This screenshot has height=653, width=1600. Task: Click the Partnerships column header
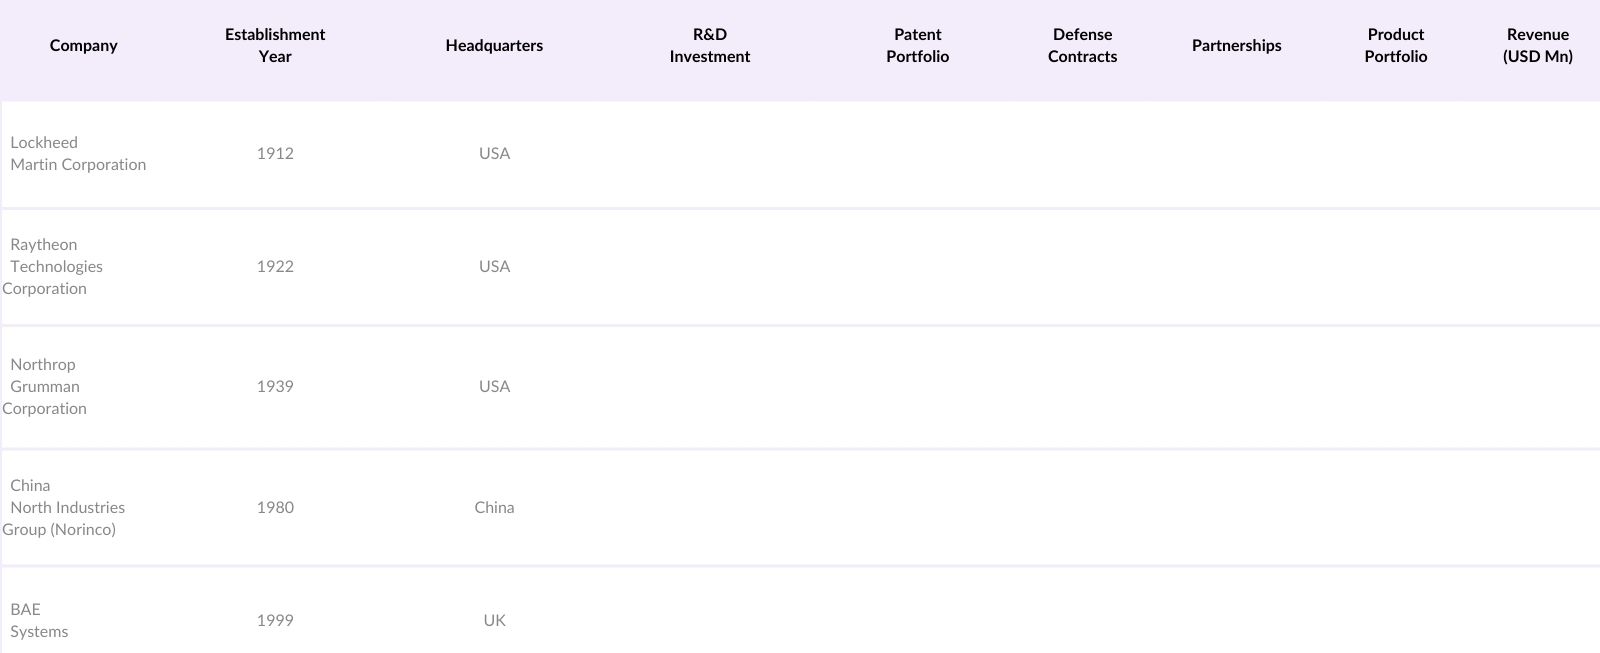click(1236, 46)
